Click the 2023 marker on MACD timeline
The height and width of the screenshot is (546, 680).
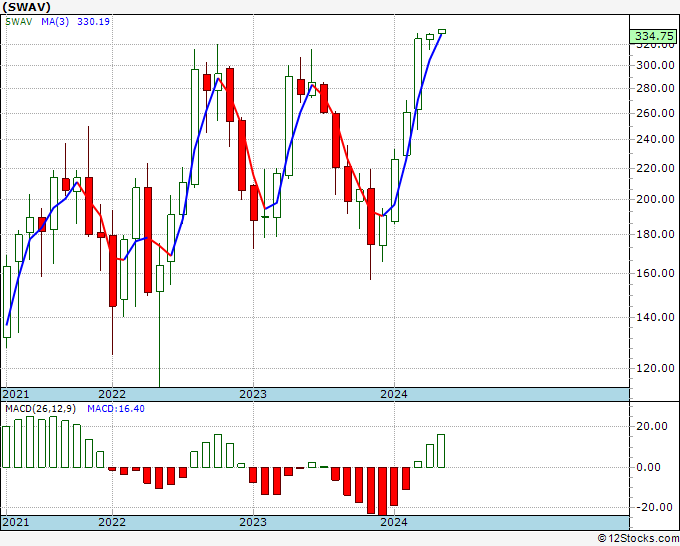253,522
